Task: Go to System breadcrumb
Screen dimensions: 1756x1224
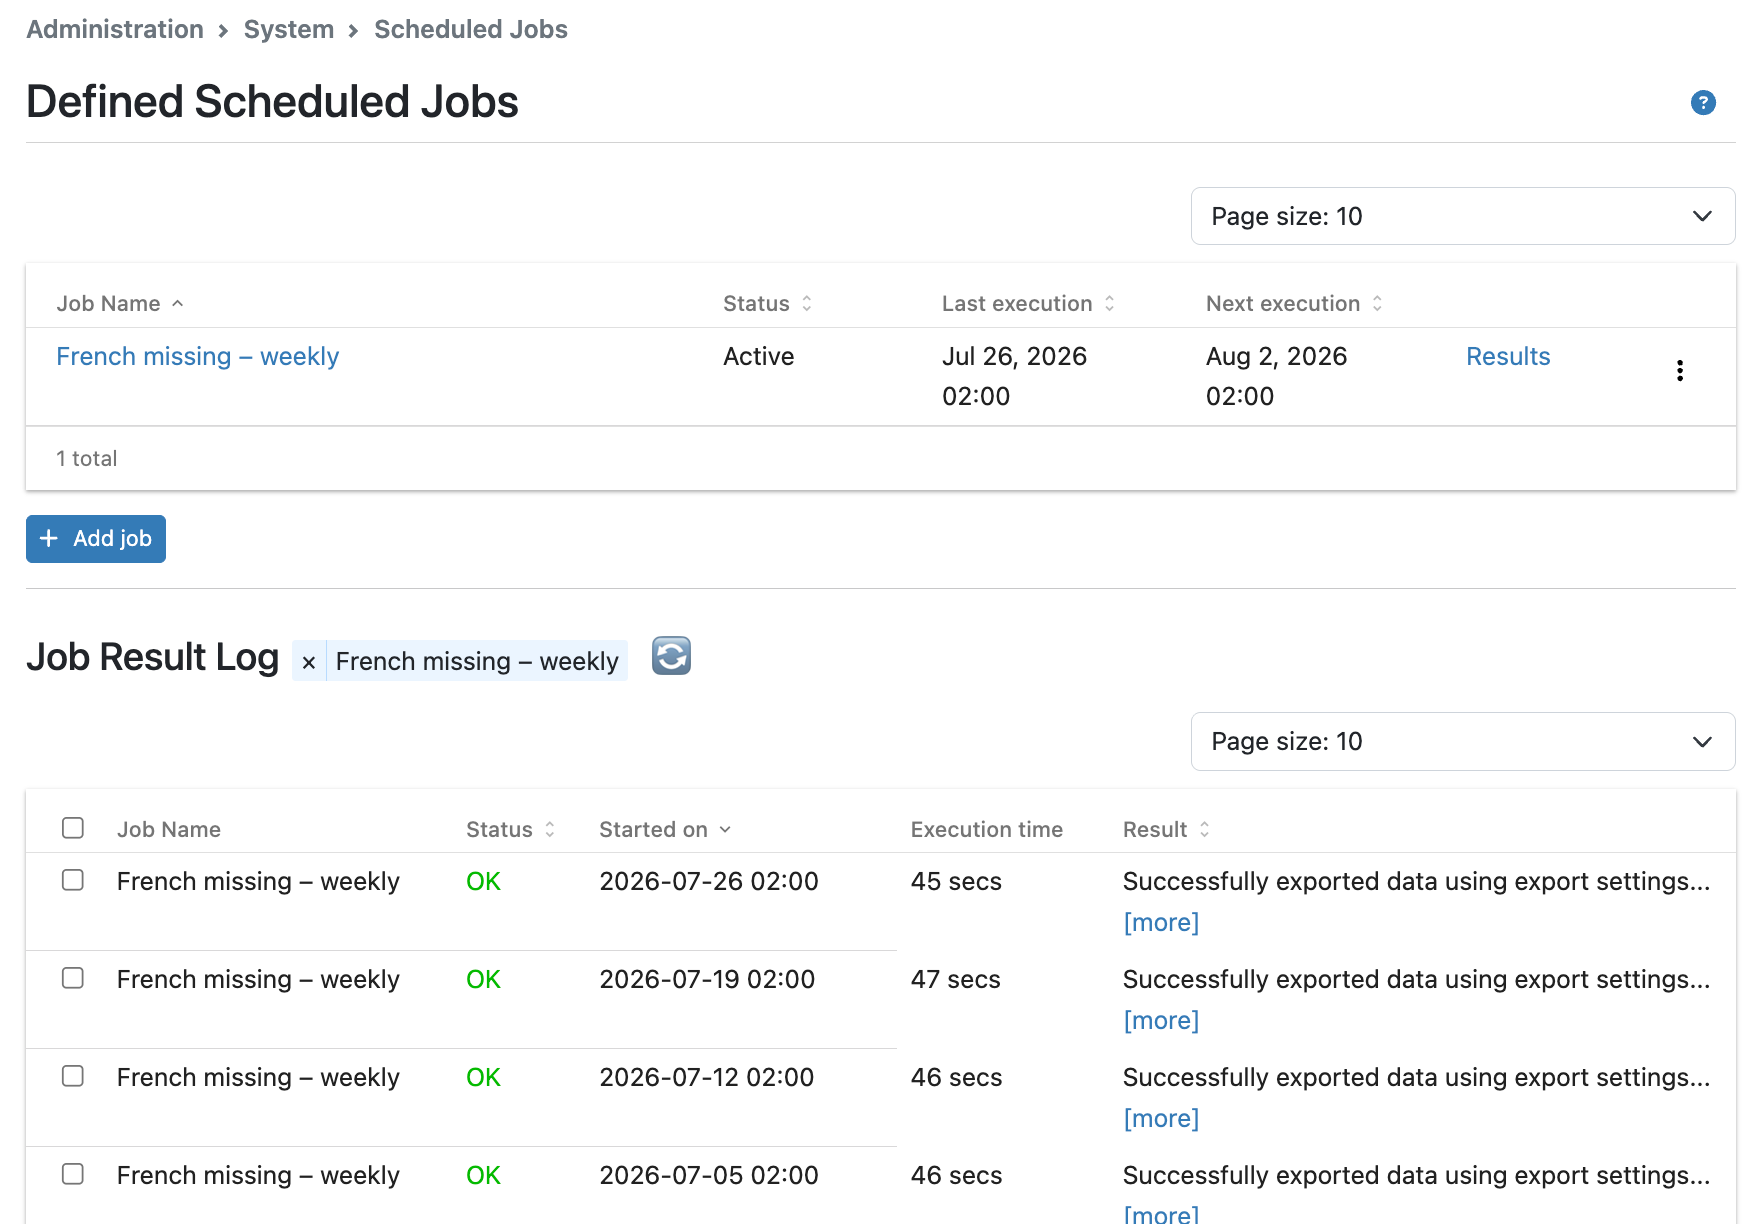Action: [x=289, y=29]
